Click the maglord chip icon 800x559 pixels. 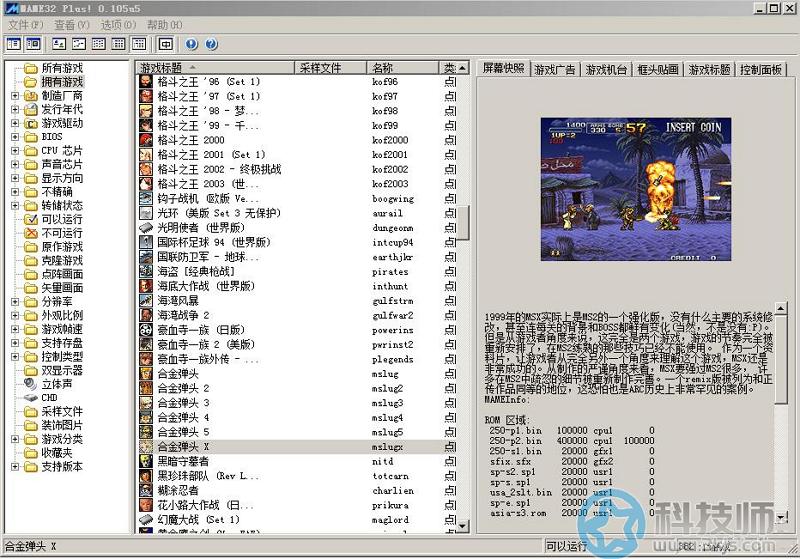(x=146, y=520)
